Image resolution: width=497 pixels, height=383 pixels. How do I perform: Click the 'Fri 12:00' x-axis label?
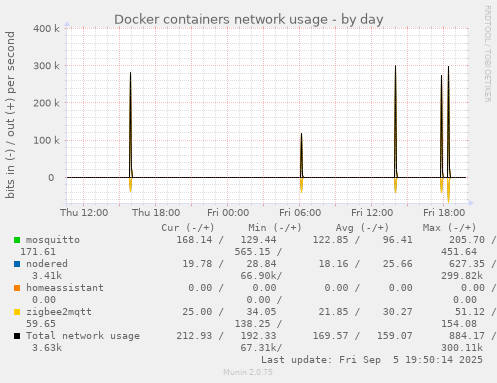pyautogui.click(x=372, y=213)
